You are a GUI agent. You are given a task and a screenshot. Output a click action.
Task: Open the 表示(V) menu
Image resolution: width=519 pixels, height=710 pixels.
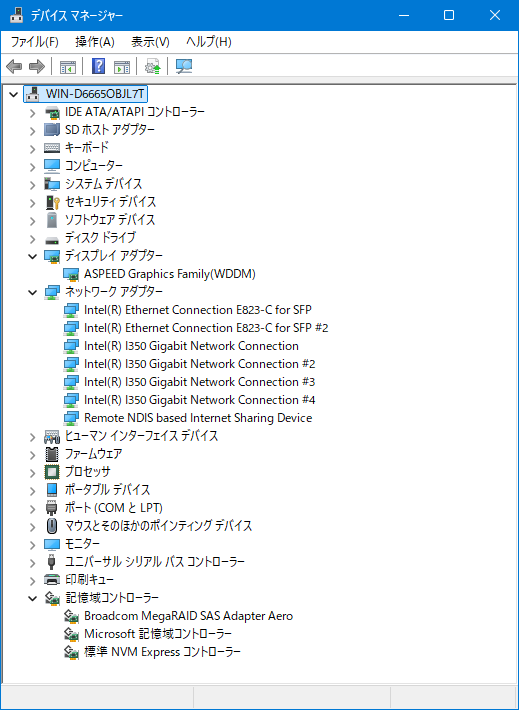[x=150, y=42]
